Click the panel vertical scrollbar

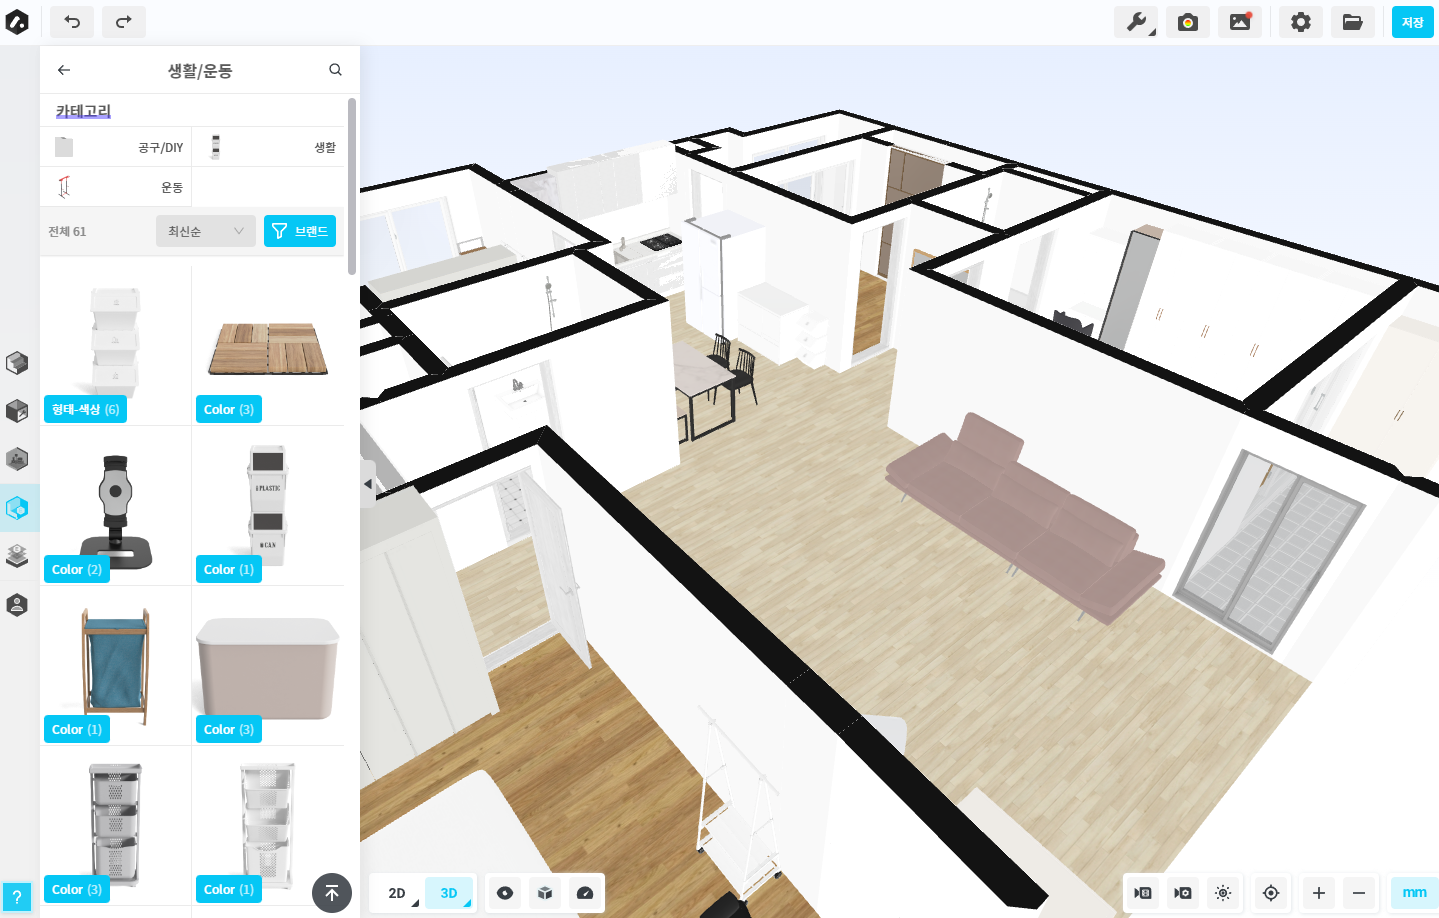pos(352,186)
